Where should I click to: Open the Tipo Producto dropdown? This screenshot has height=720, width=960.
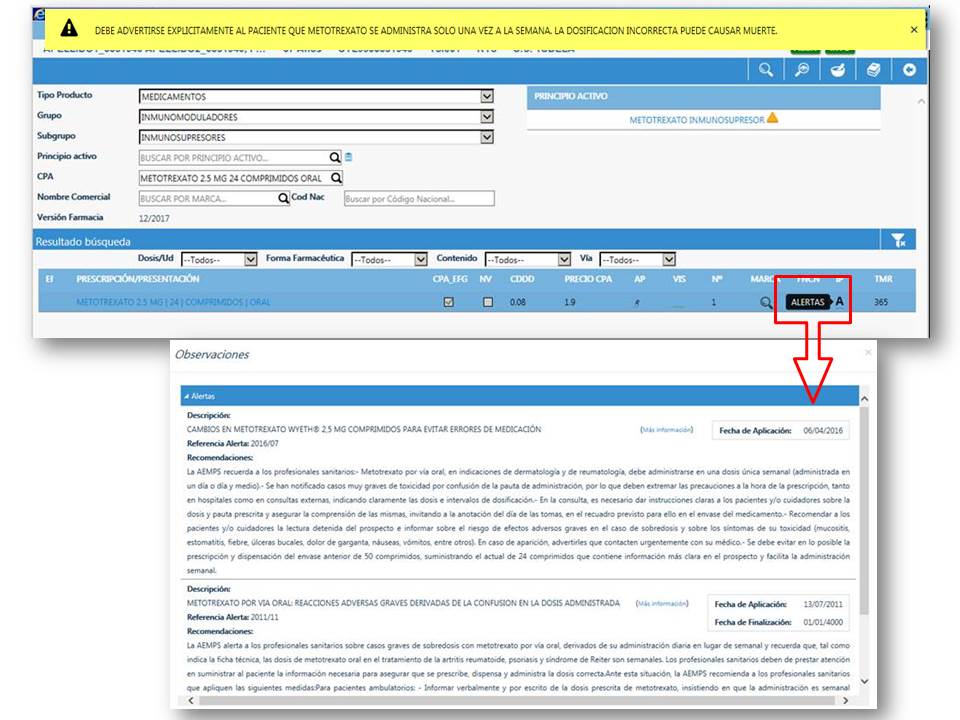click(487, 97)
